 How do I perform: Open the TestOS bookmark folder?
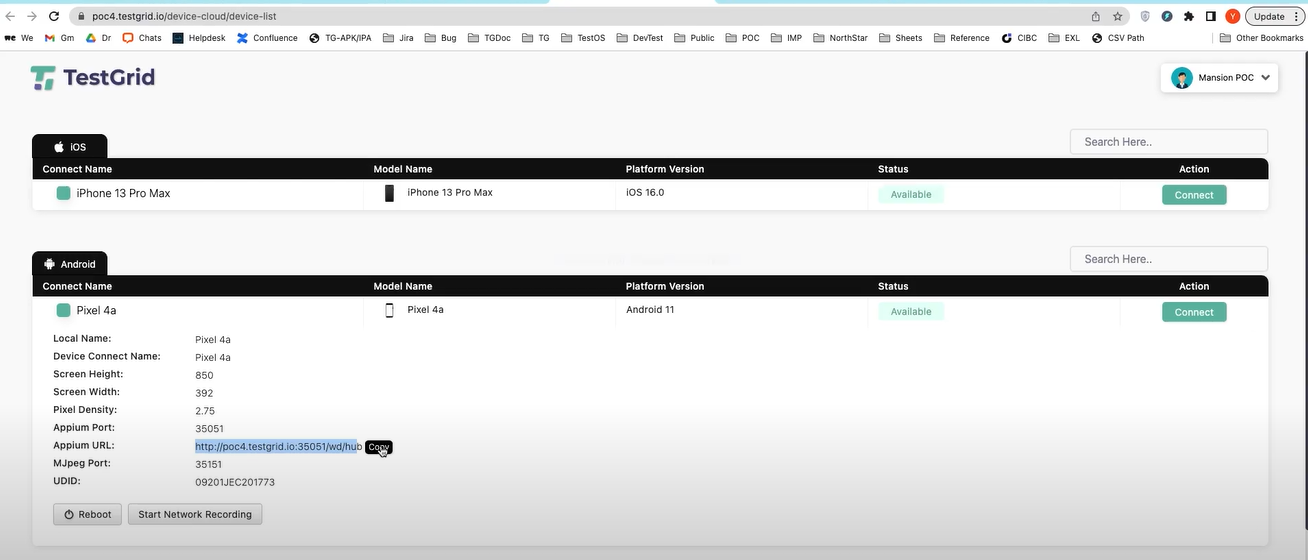click(583, 38)
